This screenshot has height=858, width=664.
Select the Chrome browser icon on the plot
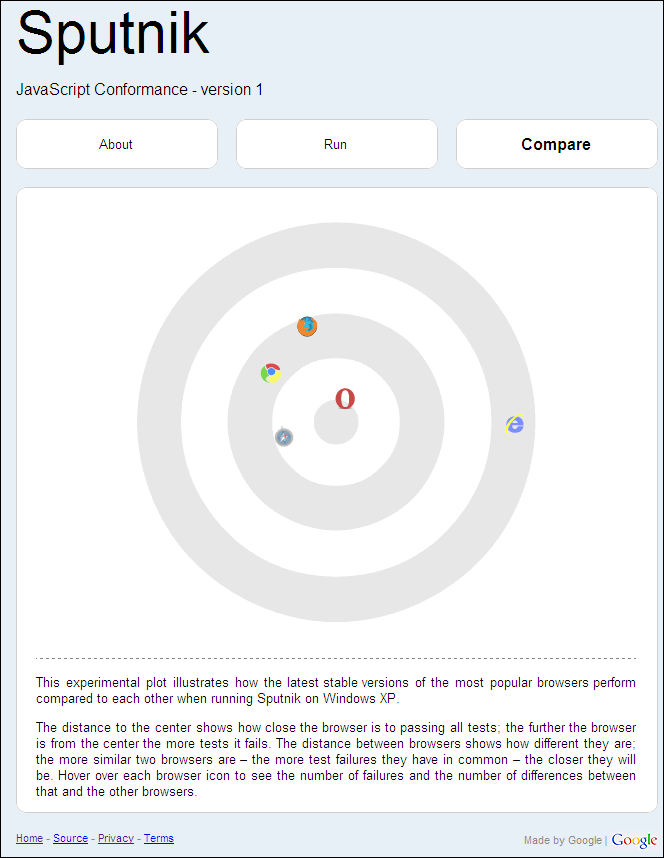pyautogui.click(x=271, y=373)
